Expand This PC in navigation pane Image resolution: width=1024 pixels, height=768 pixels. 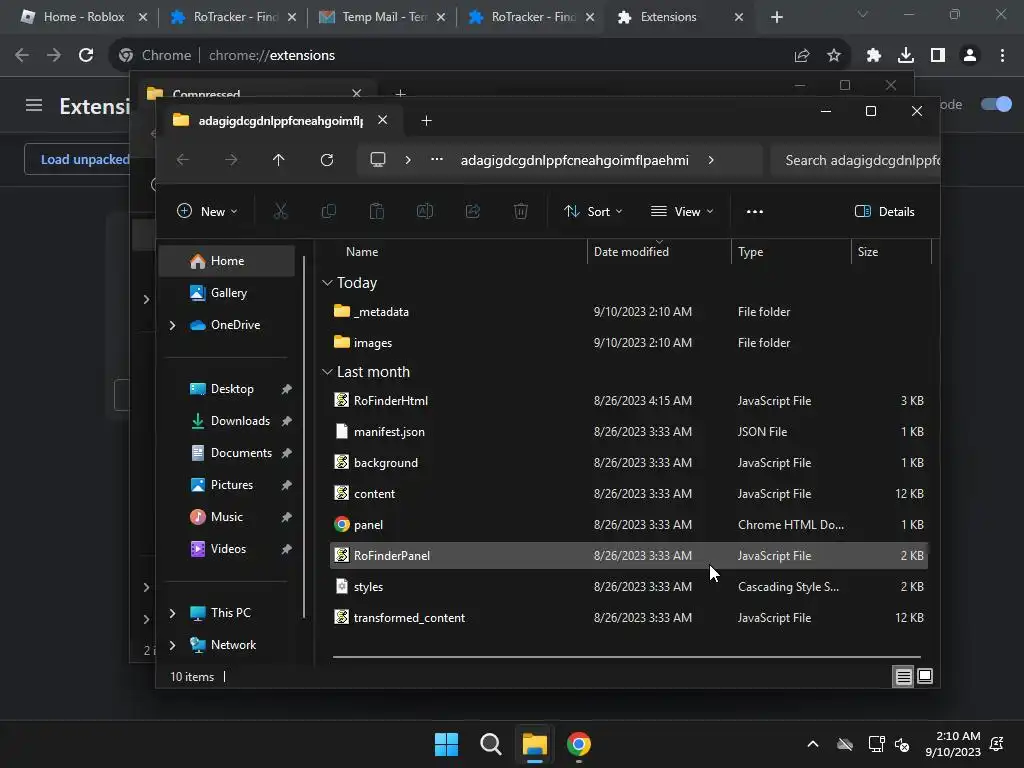pyautogui.click(x=172, y=613)
